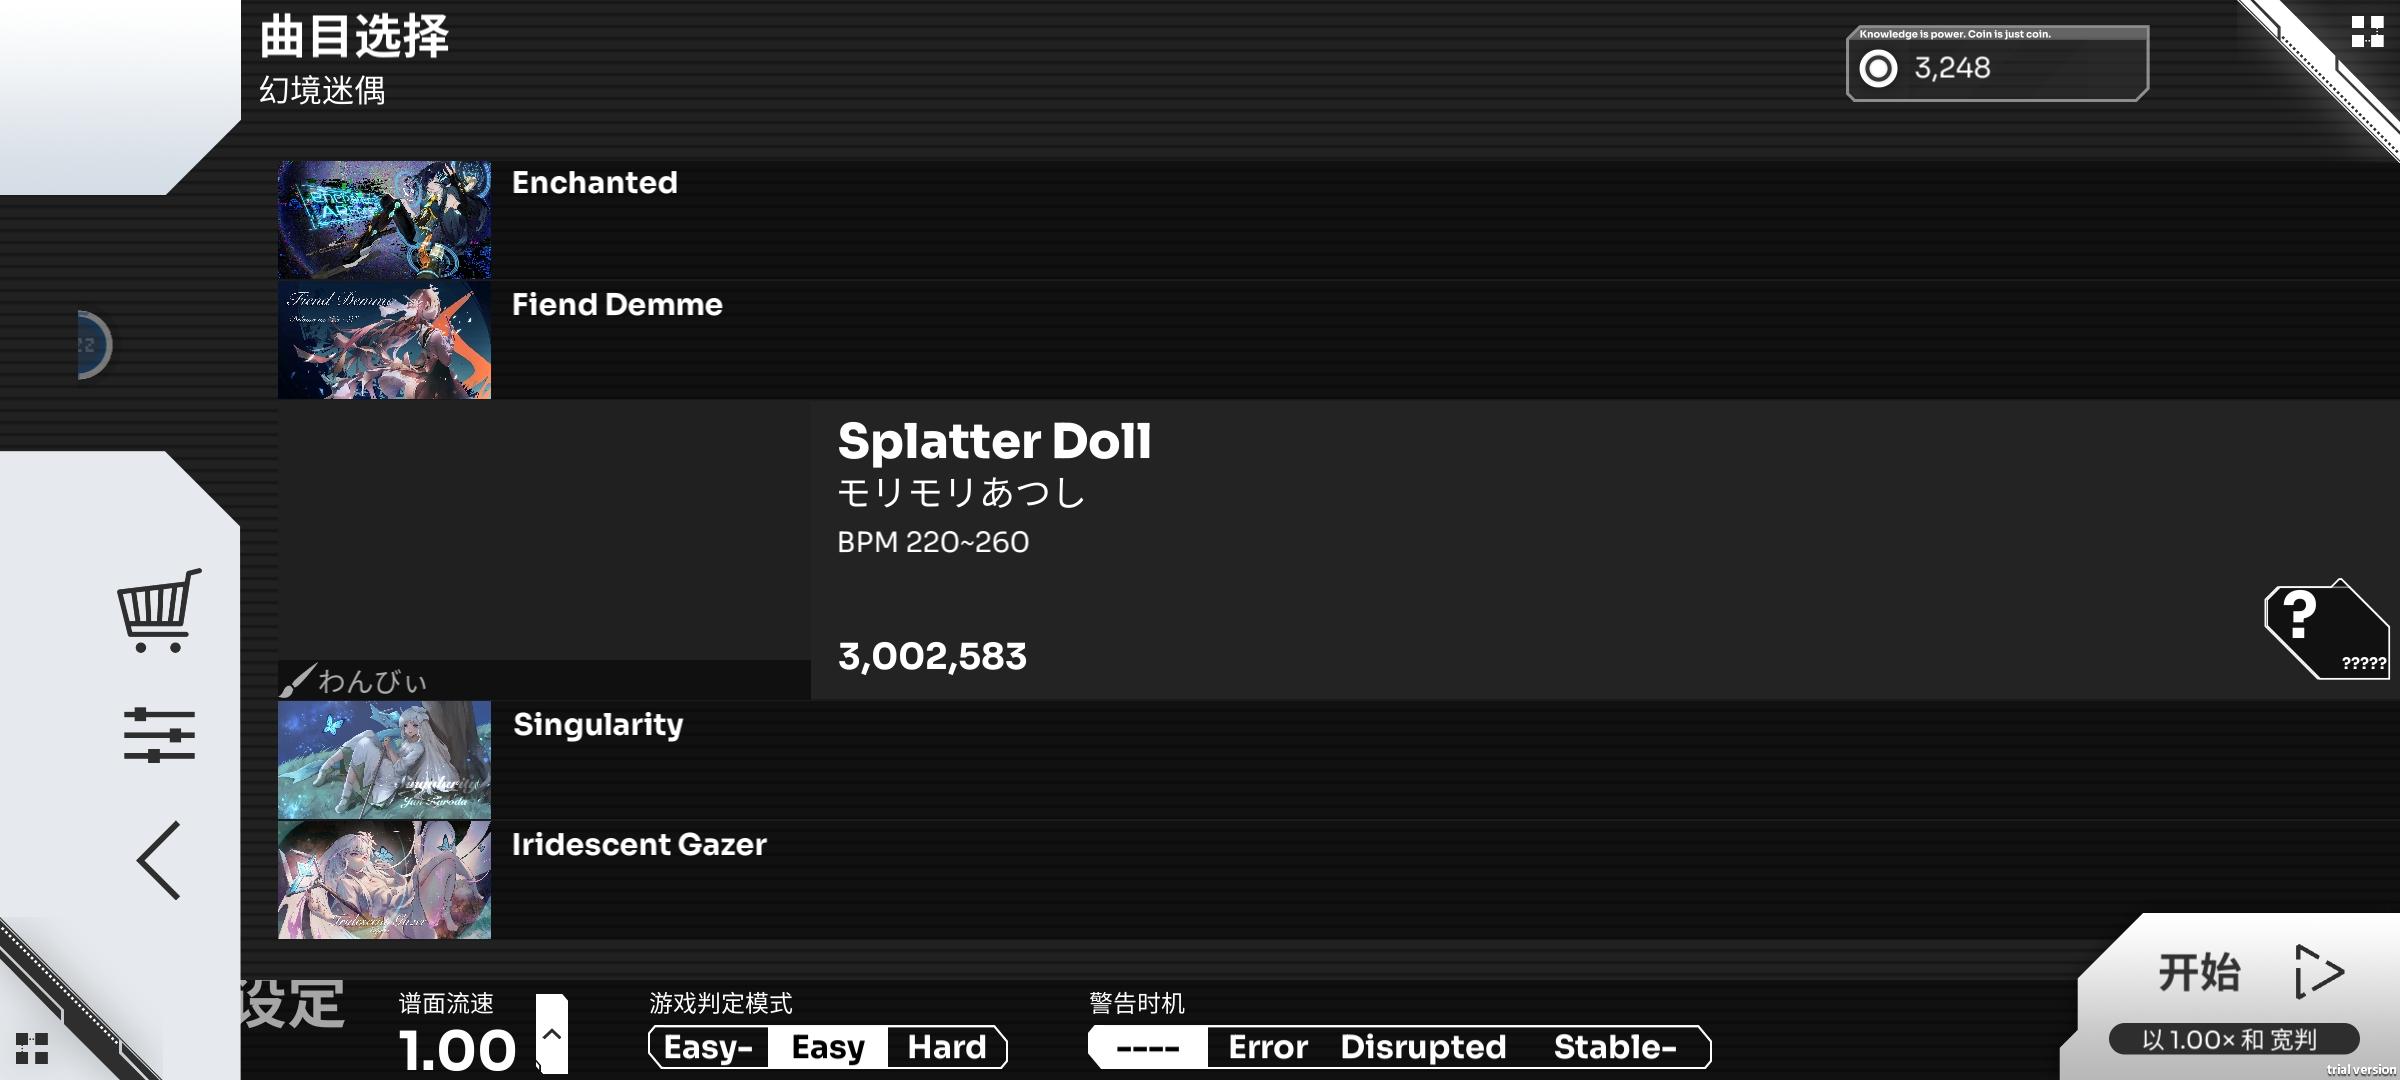Tap the question mark difficulty badge
Viewport: 2400px width, 1080px height.
click(2325, 630)
